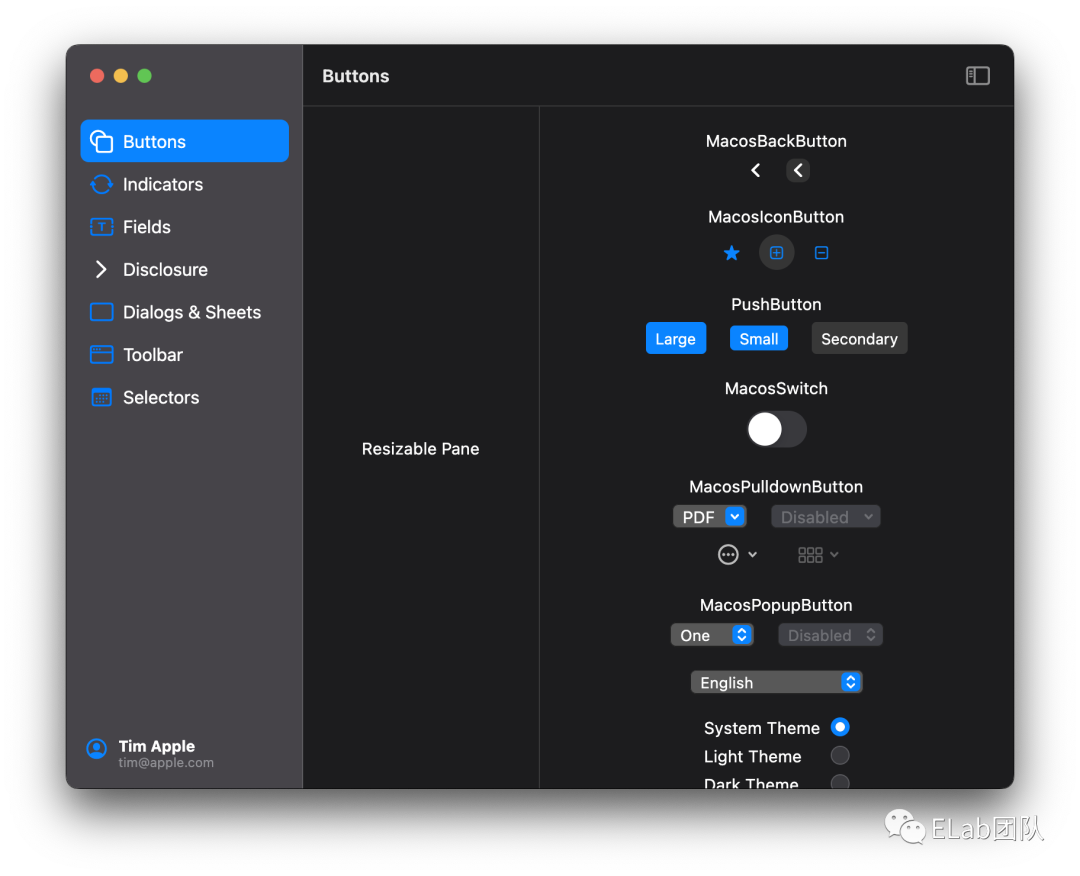
Task: Select the System Theme radio button
Action: (x=840, y=727)
